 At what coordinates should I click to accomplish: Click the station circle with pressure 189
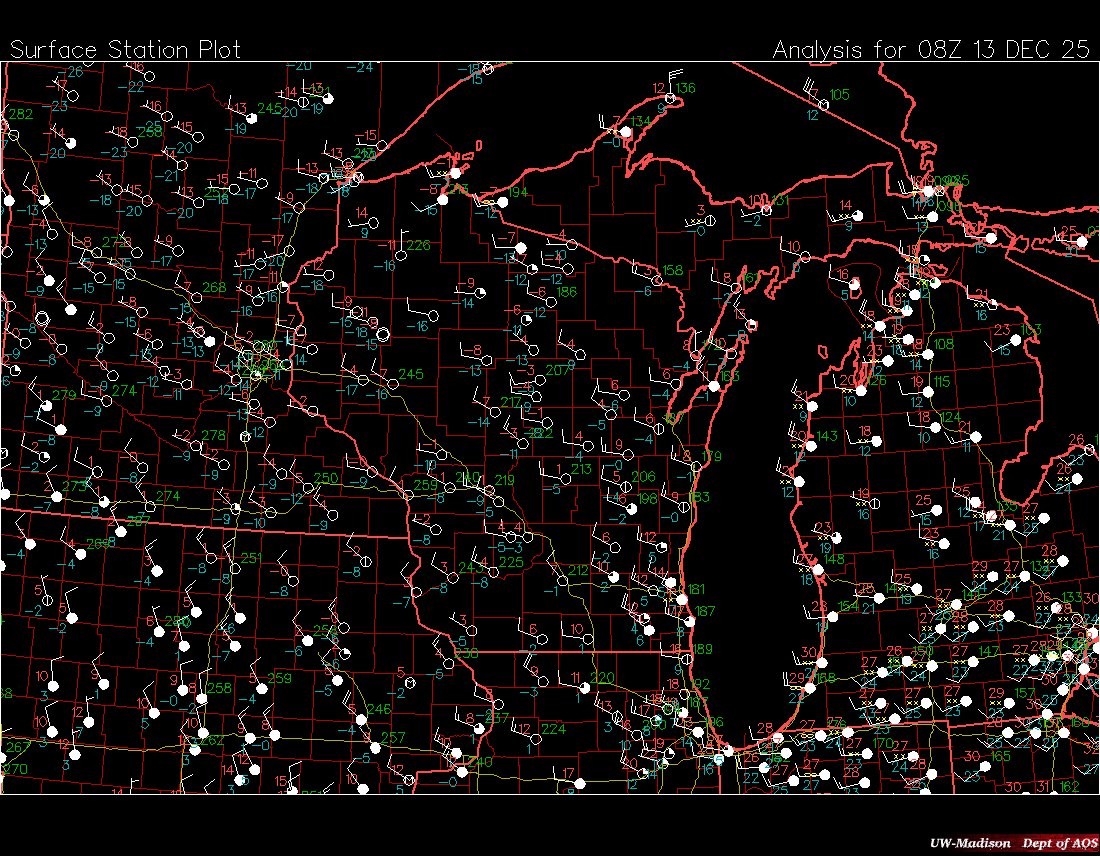(684, 659)
